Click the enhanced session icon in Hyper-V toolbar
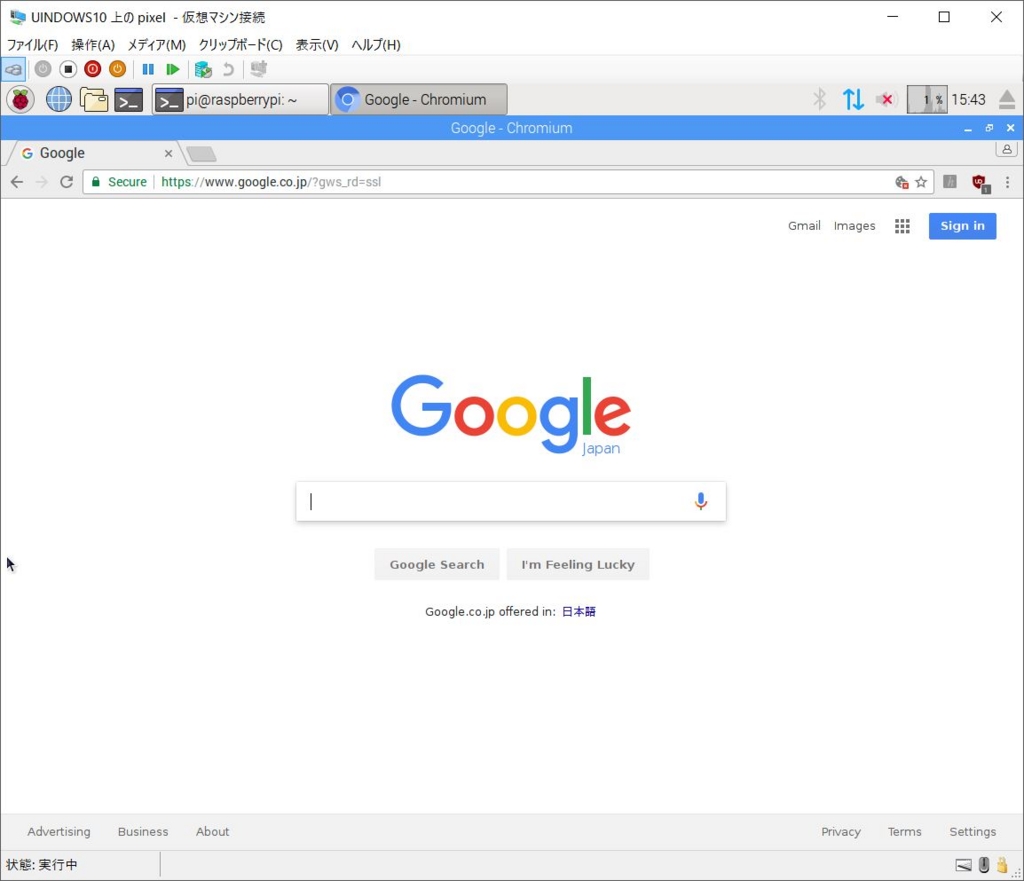Image resolution: width=1024 pixels, height=881 pixels. [x=259, y=69]
